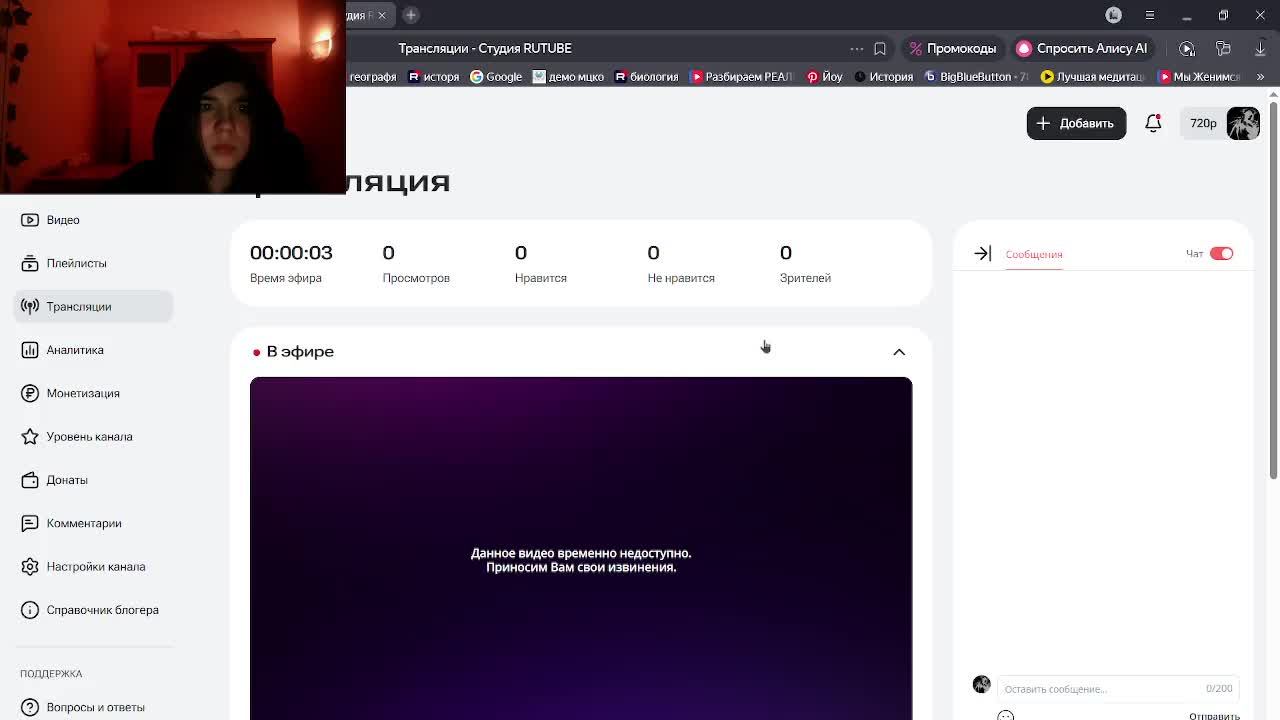Open Аналитика in the sidebar
Screen dimensions: 1280x720
pyautogui.click(x=93, y=350)
